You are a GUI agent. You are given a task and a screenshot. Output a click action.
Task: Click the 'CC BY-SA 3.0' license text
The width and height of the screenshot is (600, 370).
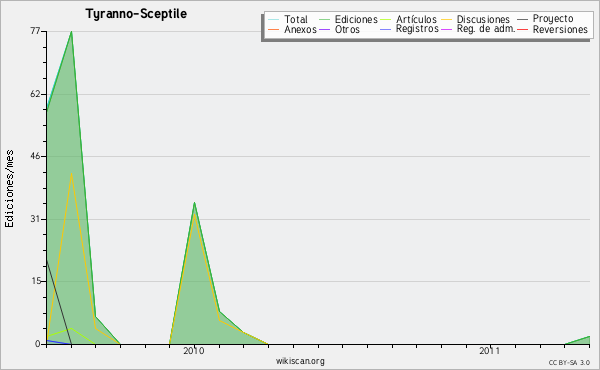pyautogui.click(x=569, y=362)
